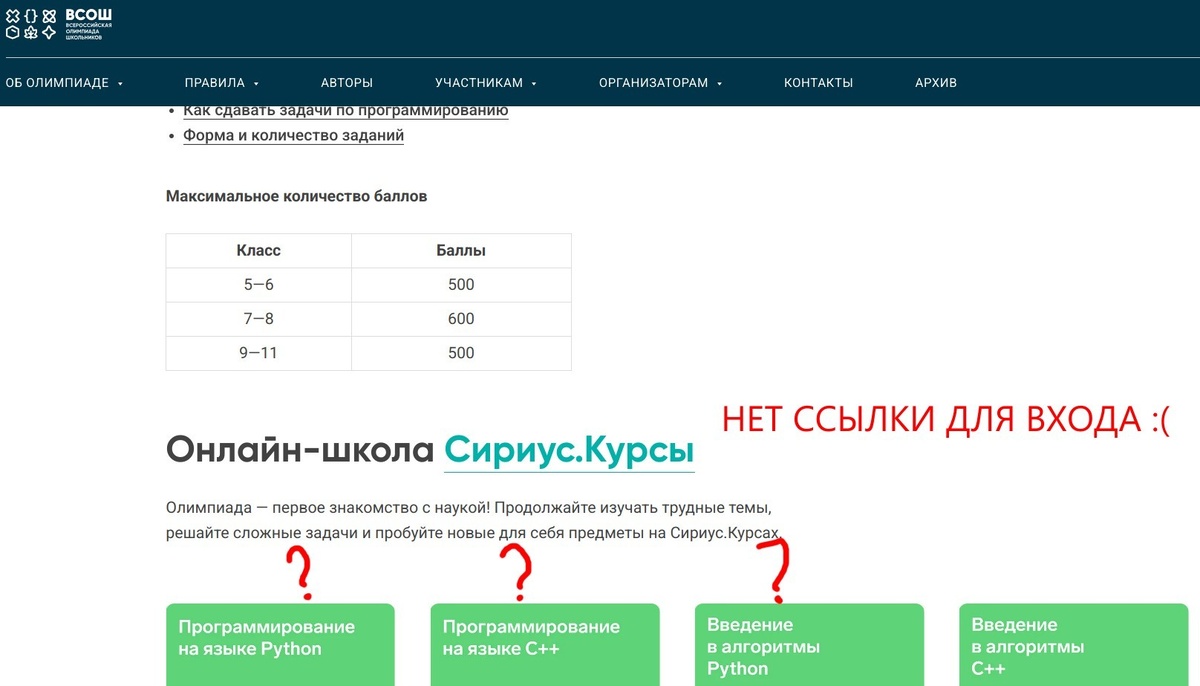
Task: Click the Форма и количество заданий link
Action: click(x=293, y=135)
